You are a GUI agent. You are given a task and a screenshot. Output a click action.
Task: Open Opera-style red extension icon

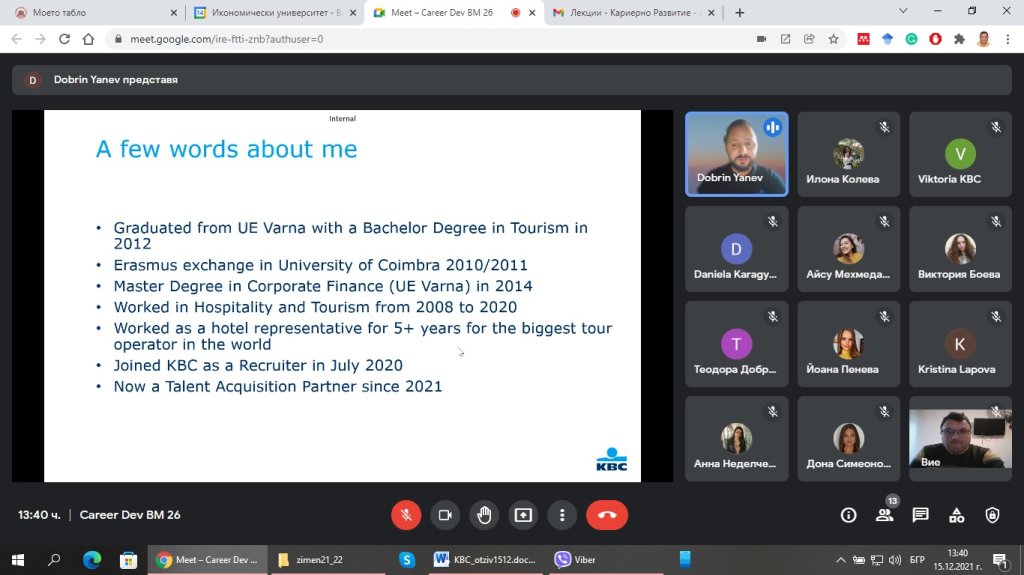[935, 39]
